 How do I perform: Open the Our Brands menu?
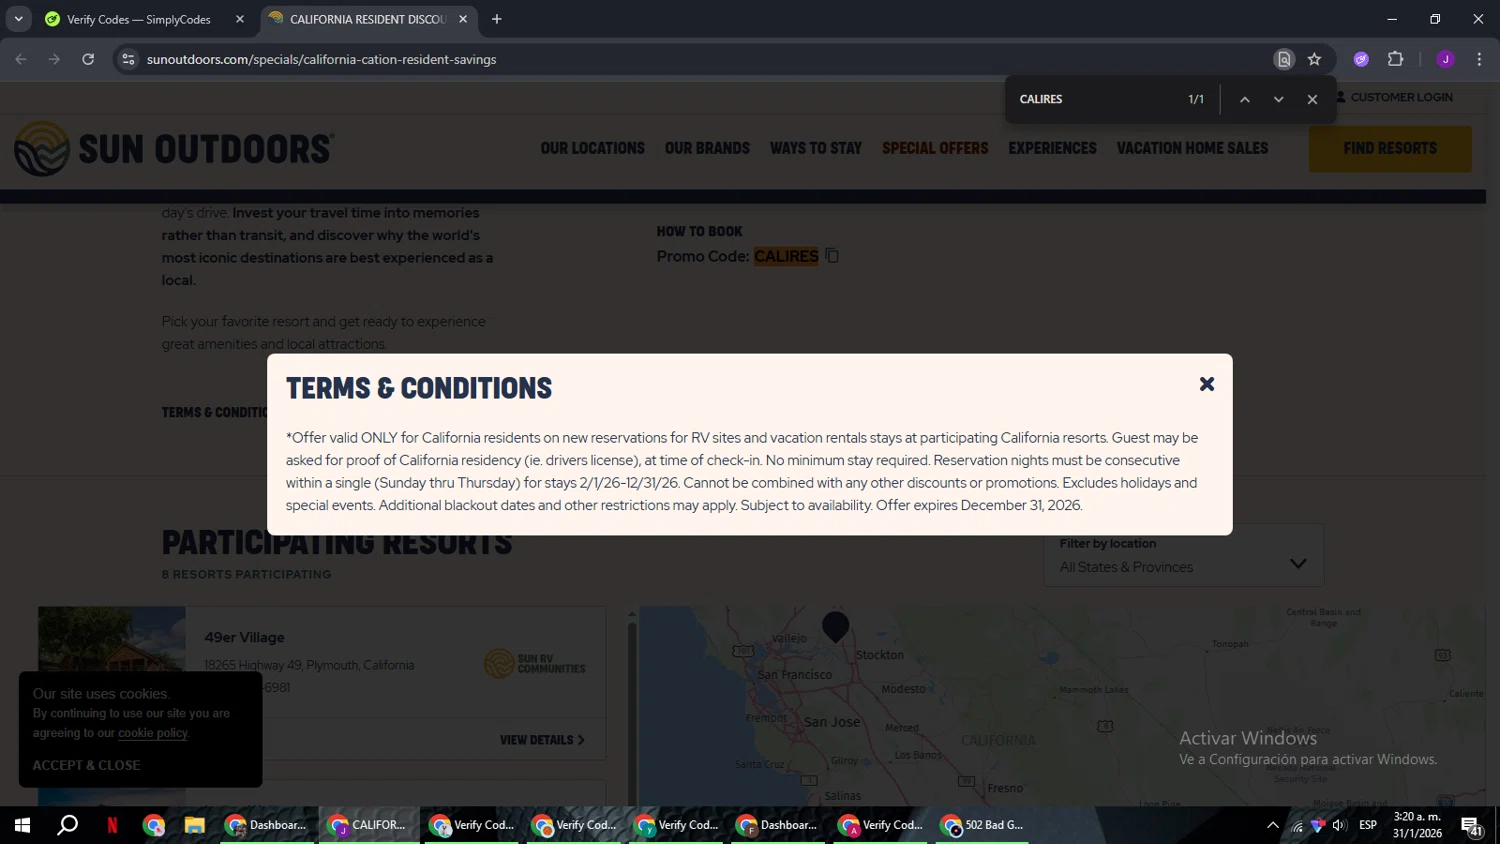coord(707,148)
